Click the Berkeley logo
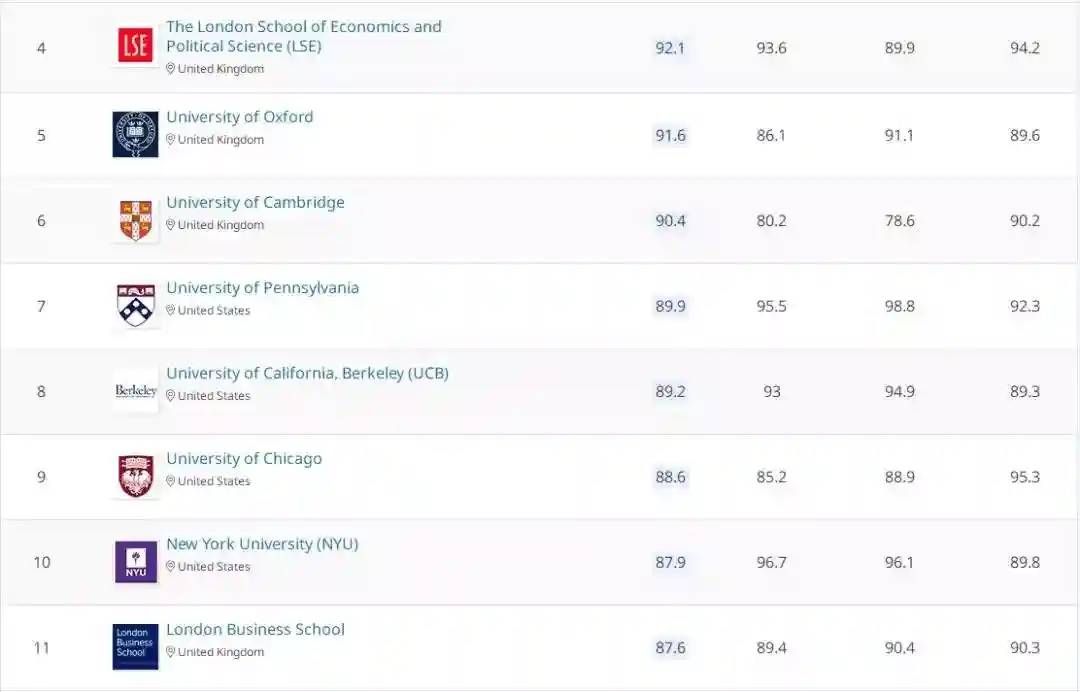Viewport: 1080px width, 692px height. click(x=135, y=391)
